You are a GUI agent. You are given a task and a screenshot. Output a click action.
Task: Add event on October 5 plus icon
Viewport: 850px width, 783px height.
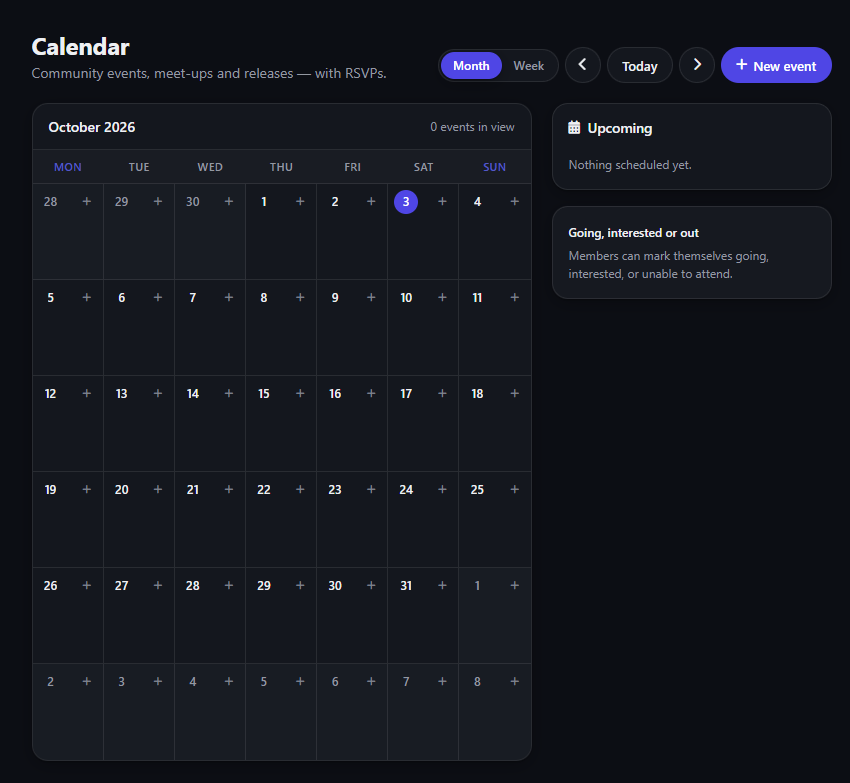coord(87,297)
